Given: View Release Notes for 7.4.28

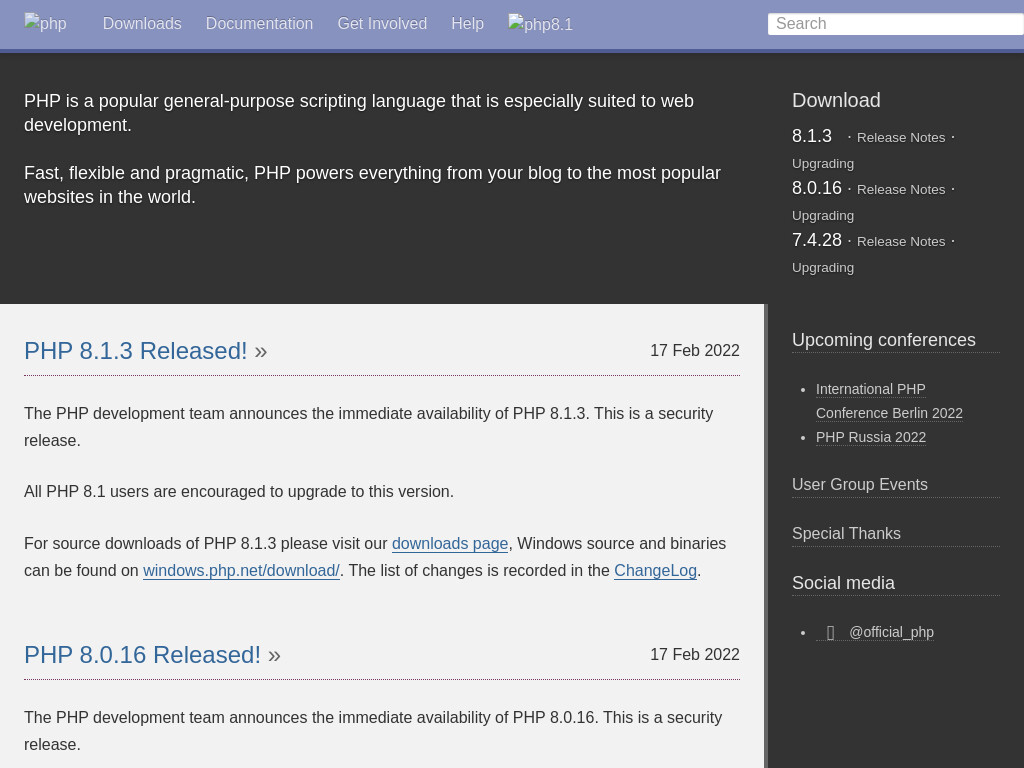Looking at the screenshot, I should pos(901,242).
